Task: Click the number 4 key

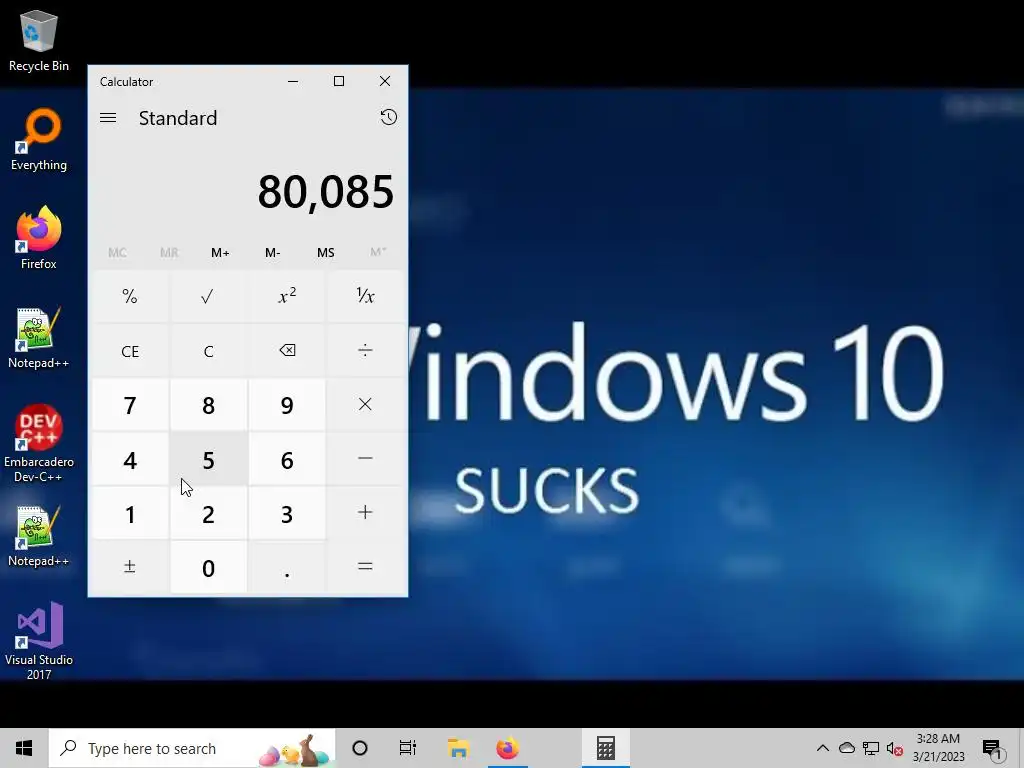Action: (x=130, y=459)
